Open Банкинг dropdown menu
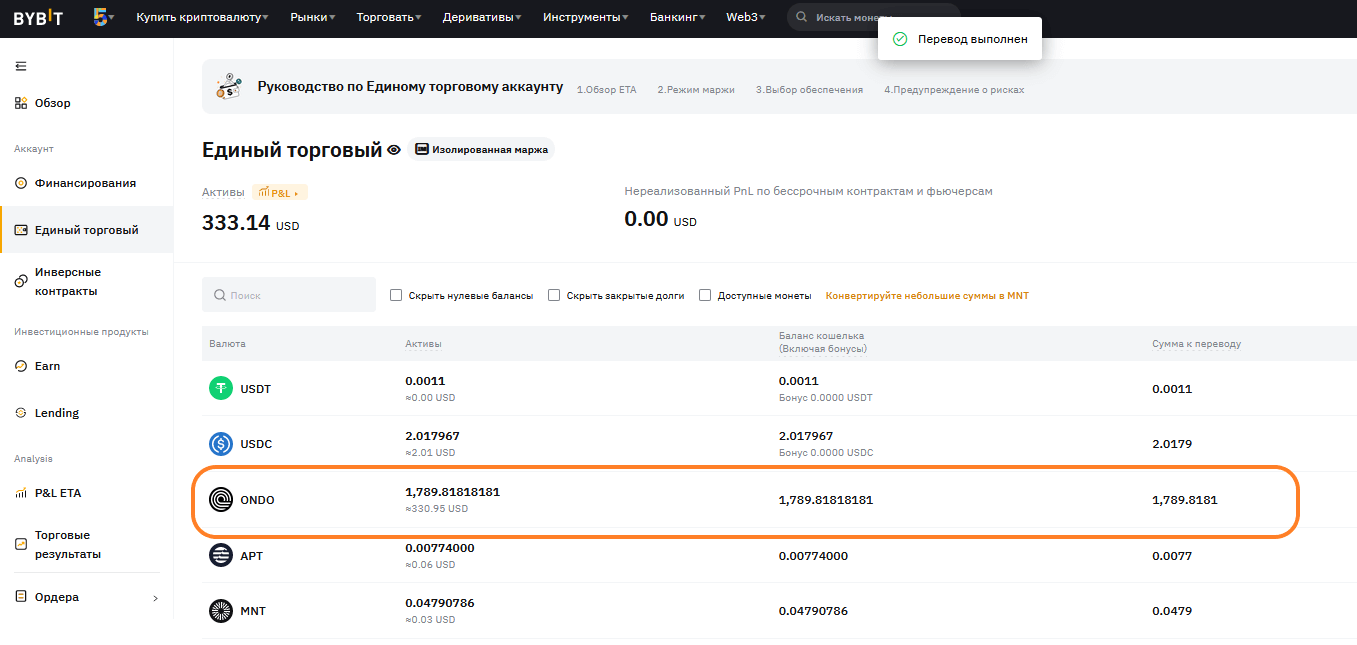Screen dimensions: 1357x645 tap(677, 17)
